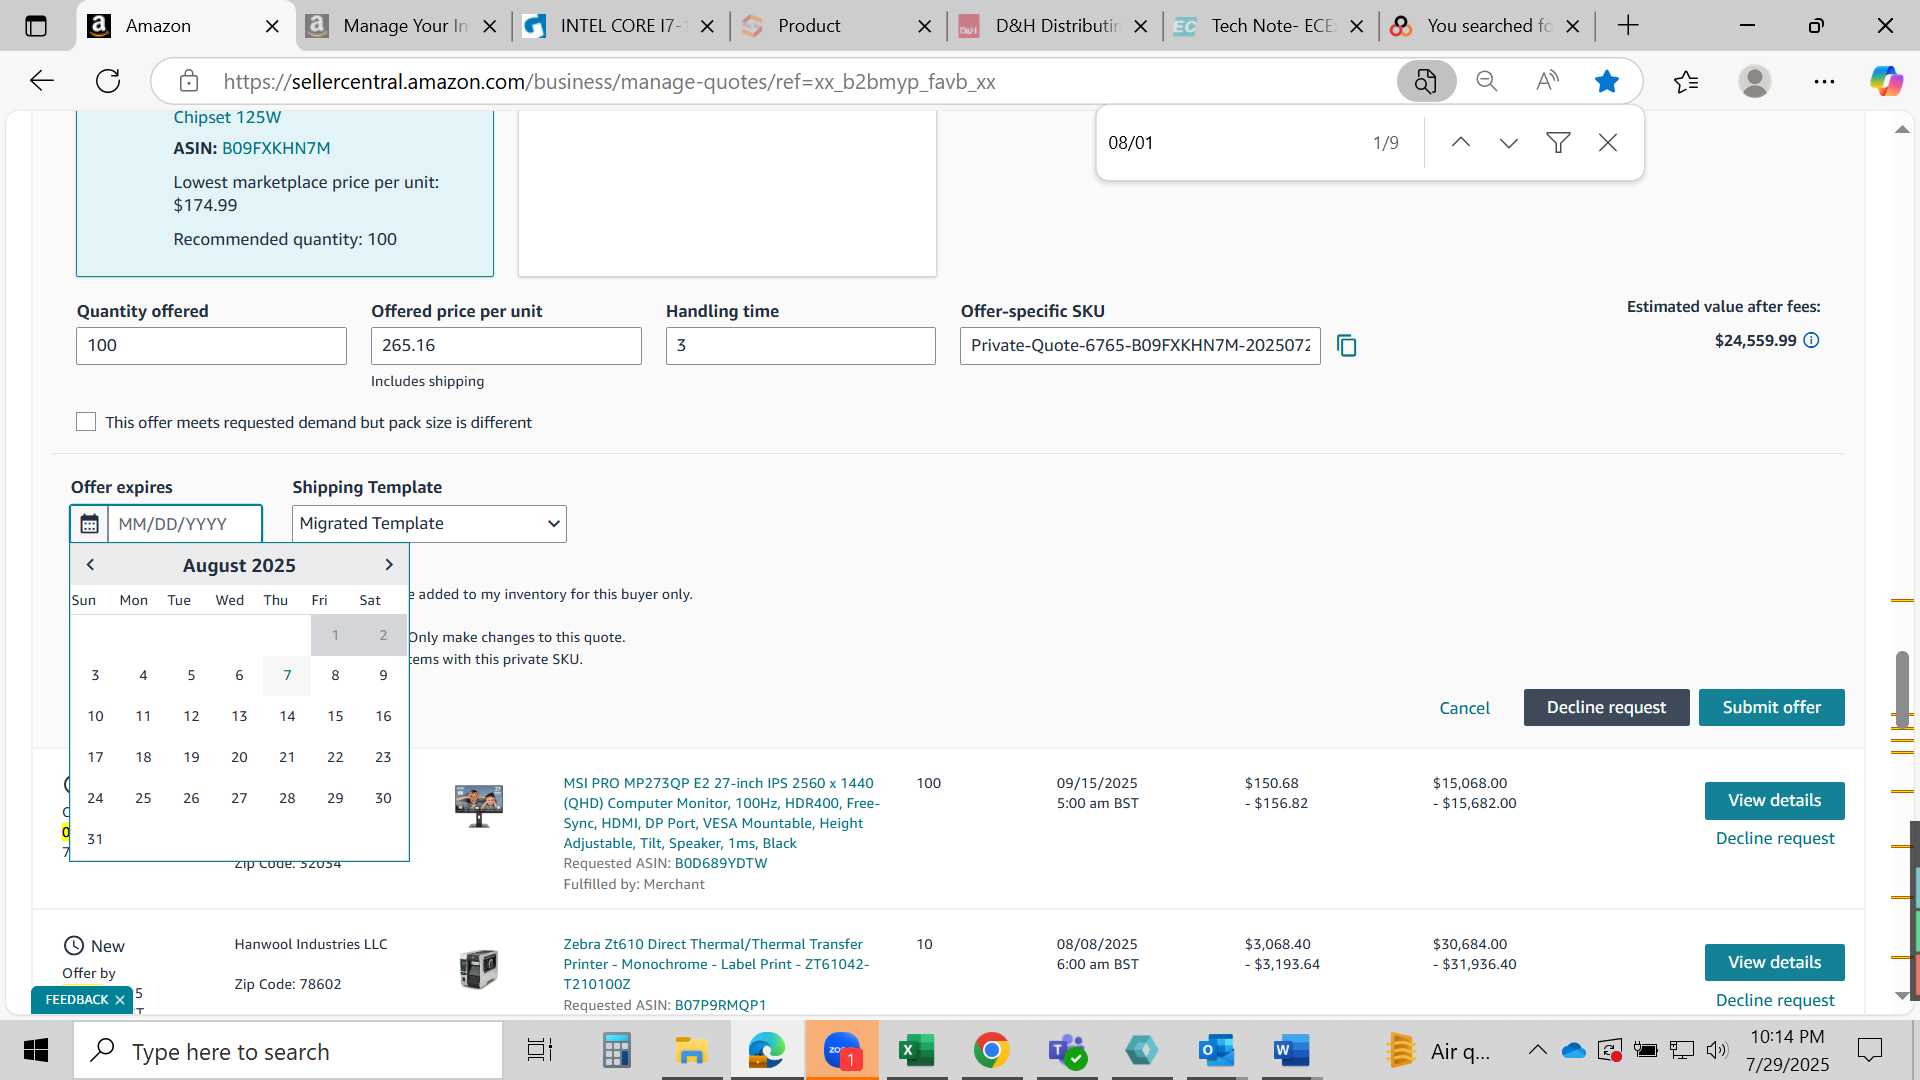The width and height of the screenshot is (1920, 1080).
Task: Open Windows Start menu
Action: point(36,1051)
